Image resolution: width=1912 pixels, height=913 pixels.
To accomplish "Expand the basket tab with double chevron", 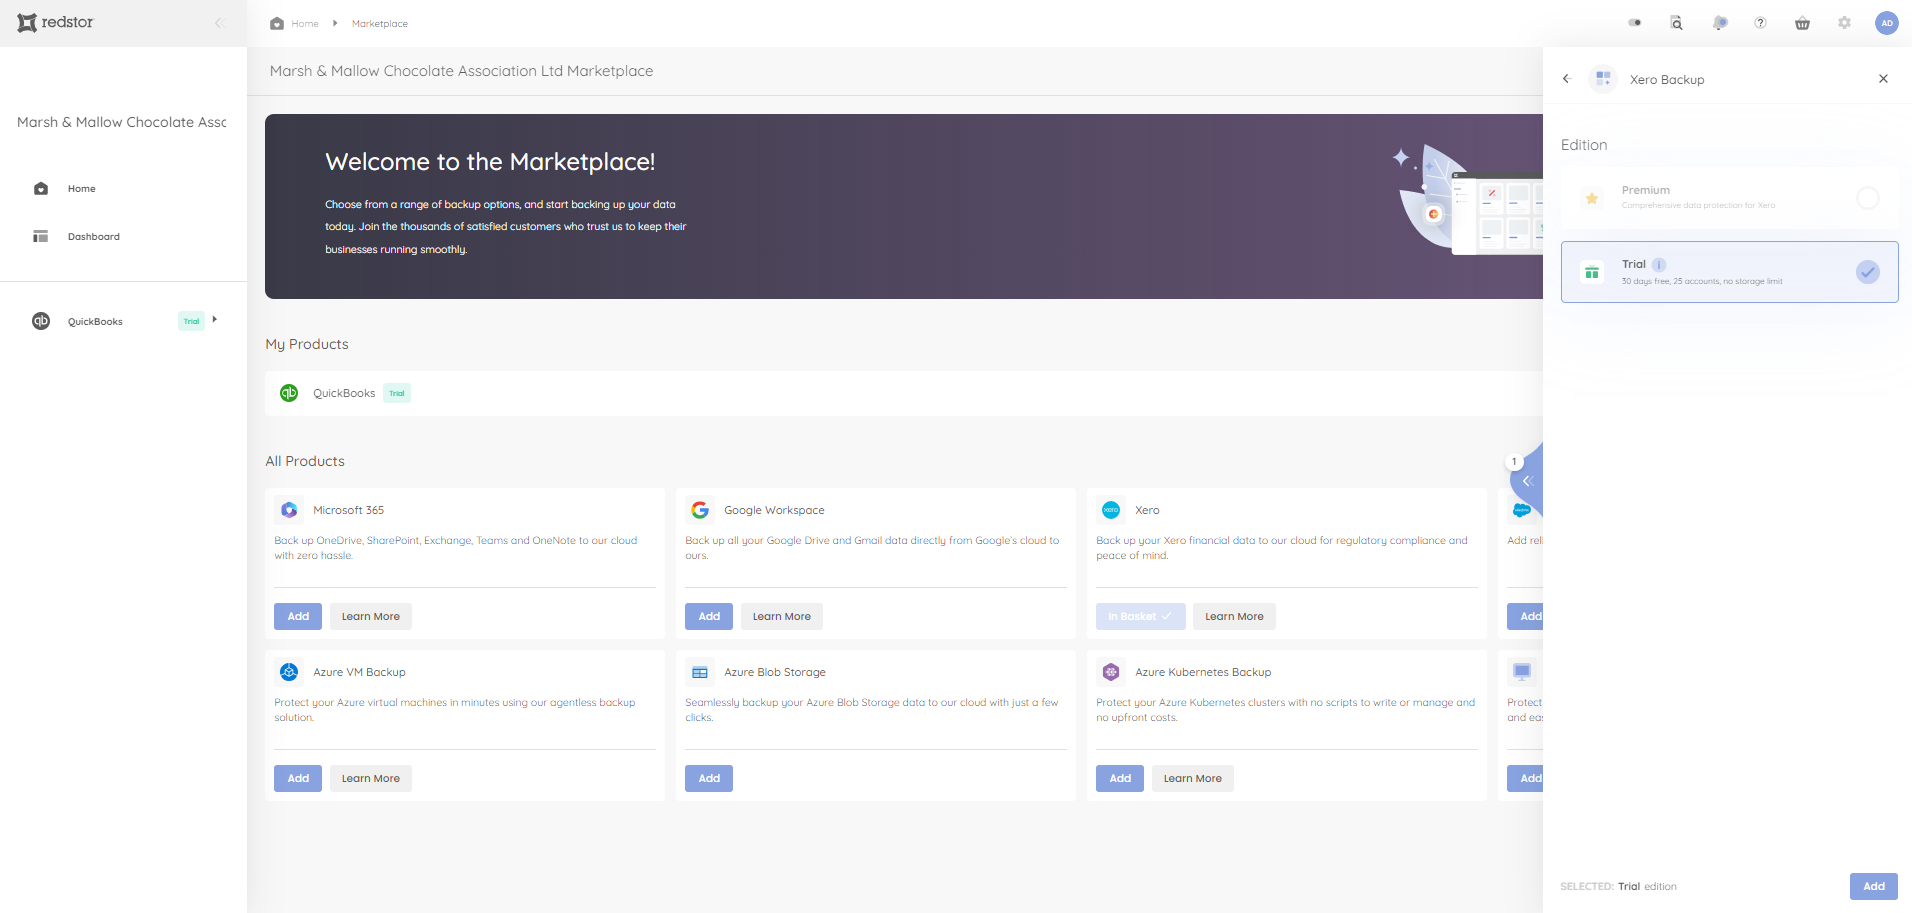I will [1527, 481].
